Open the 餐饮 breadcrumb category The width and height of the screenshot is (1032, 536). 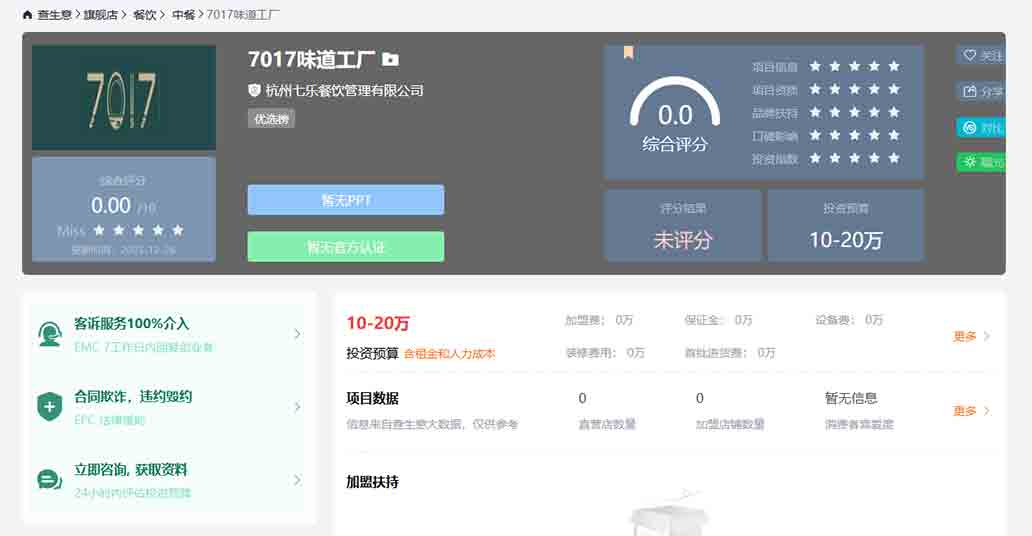tap(144, 15)
